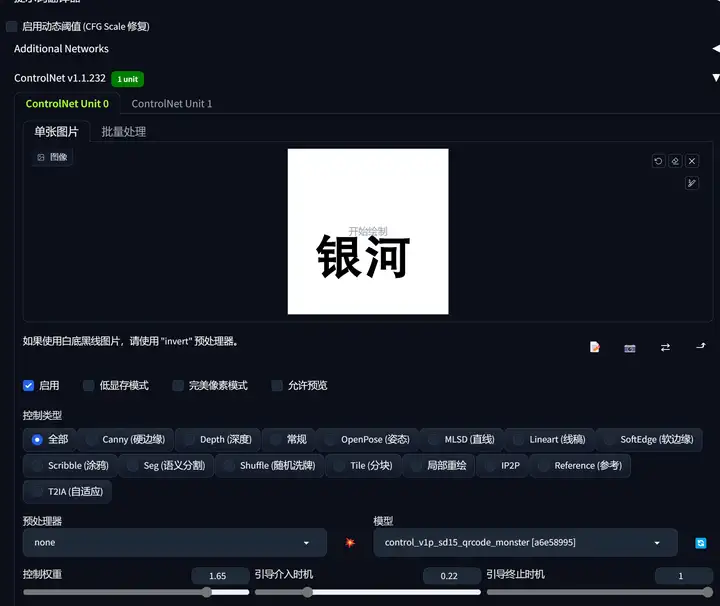Enable 完美像素模式 checkbox
Image resolution: width=720 pixels, height=606 pixels.
[178, 386]
